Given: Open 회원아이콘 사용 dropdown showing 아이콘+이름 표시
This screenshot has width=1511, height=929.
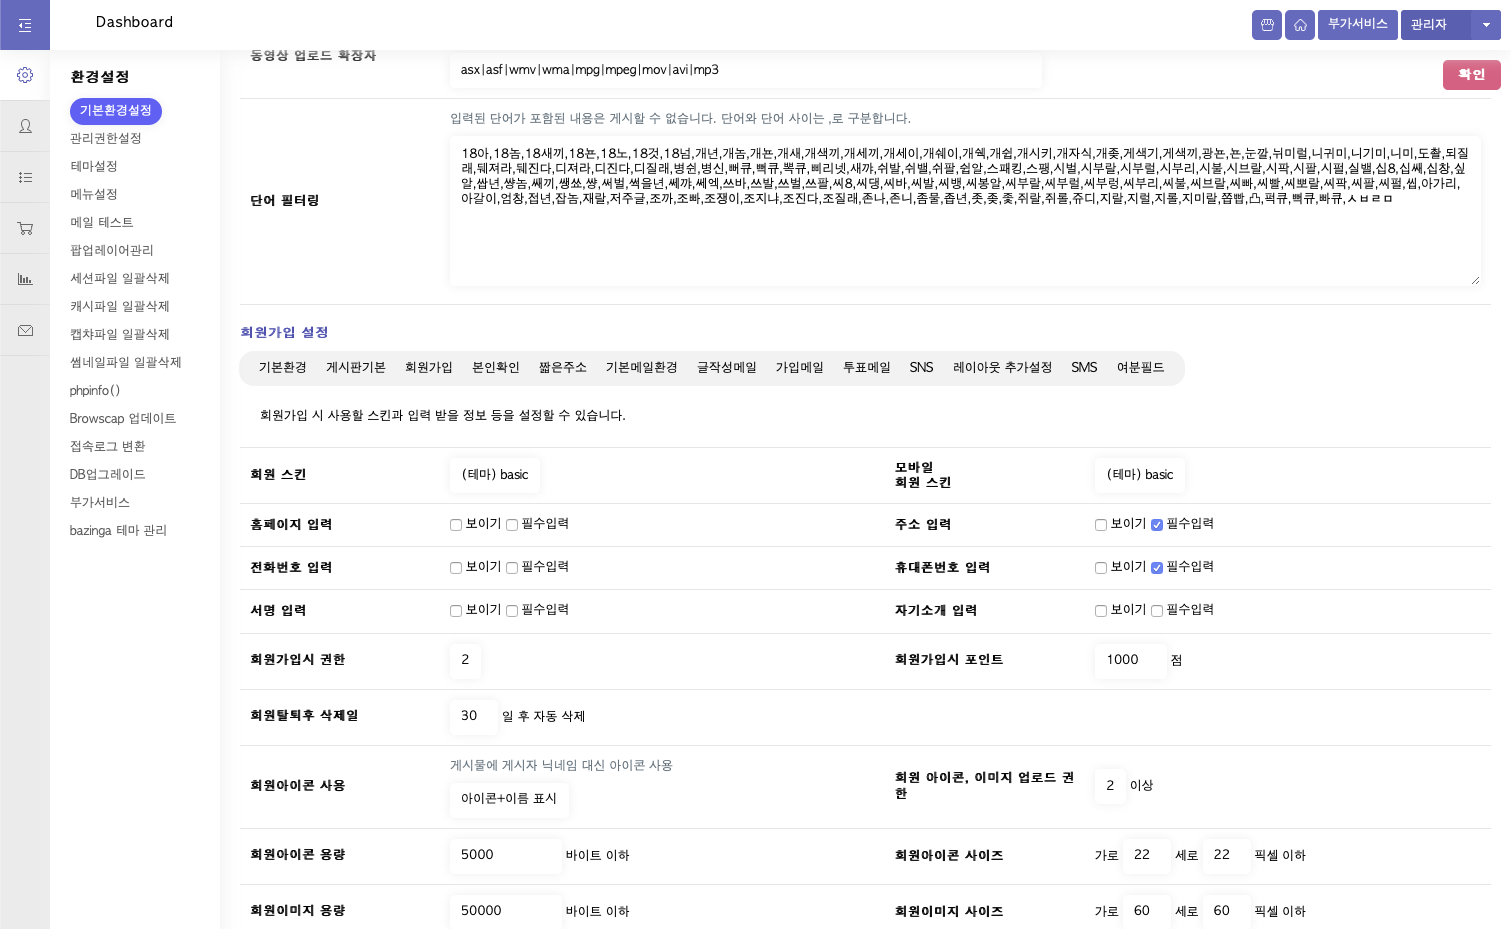Looking at the screenshot, I should point(509,799).
